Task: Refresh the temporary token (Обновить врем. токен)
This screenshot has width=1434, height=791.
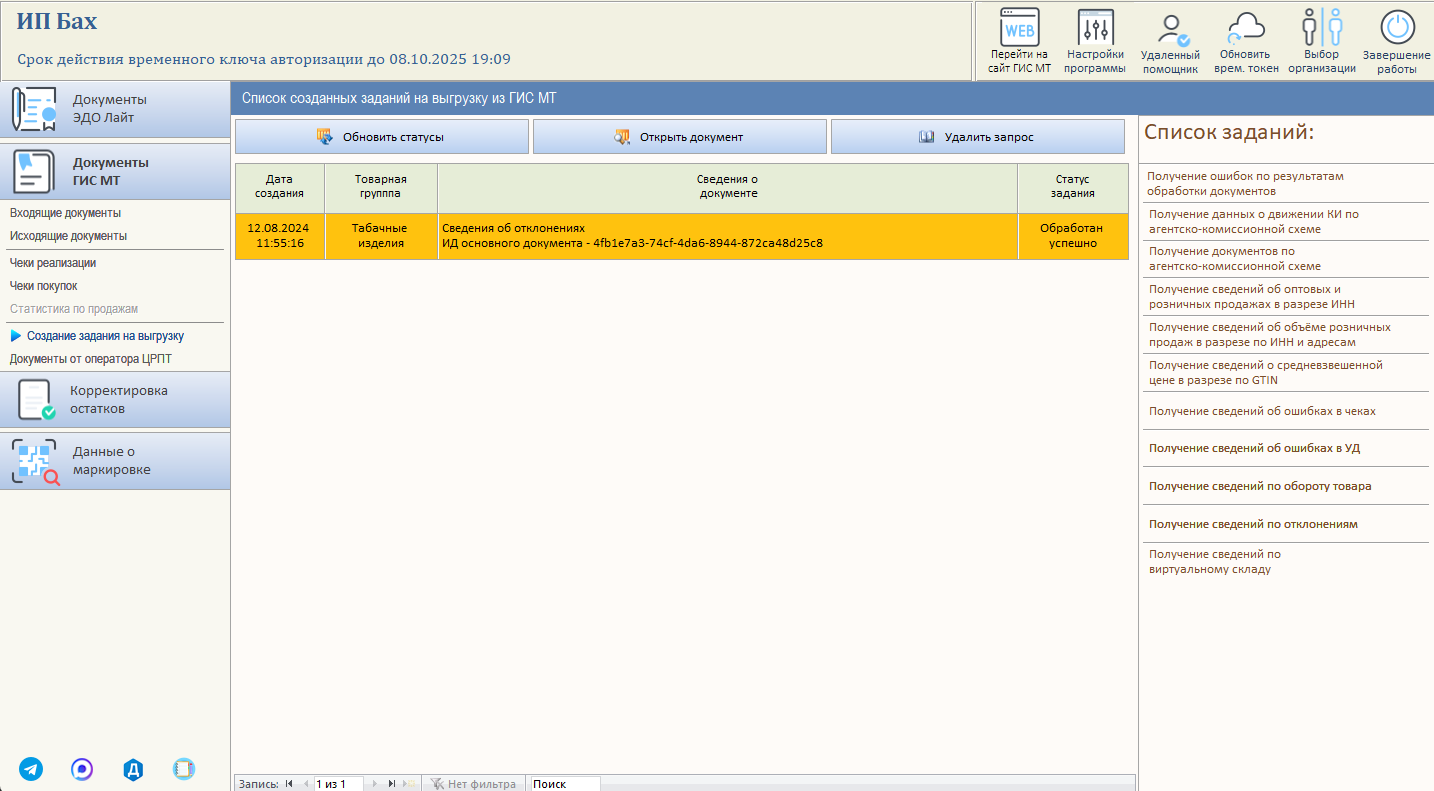Action: 1245,41
